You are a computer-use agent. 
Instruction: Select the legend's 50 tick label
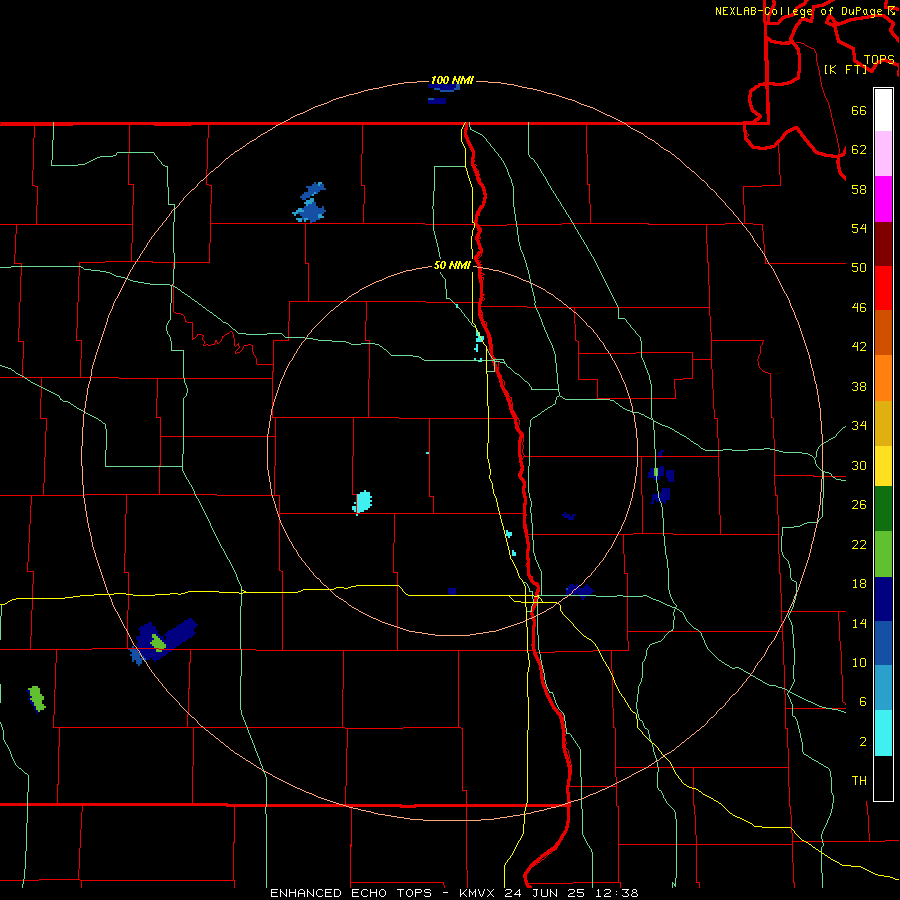click(x=859, y=267)
